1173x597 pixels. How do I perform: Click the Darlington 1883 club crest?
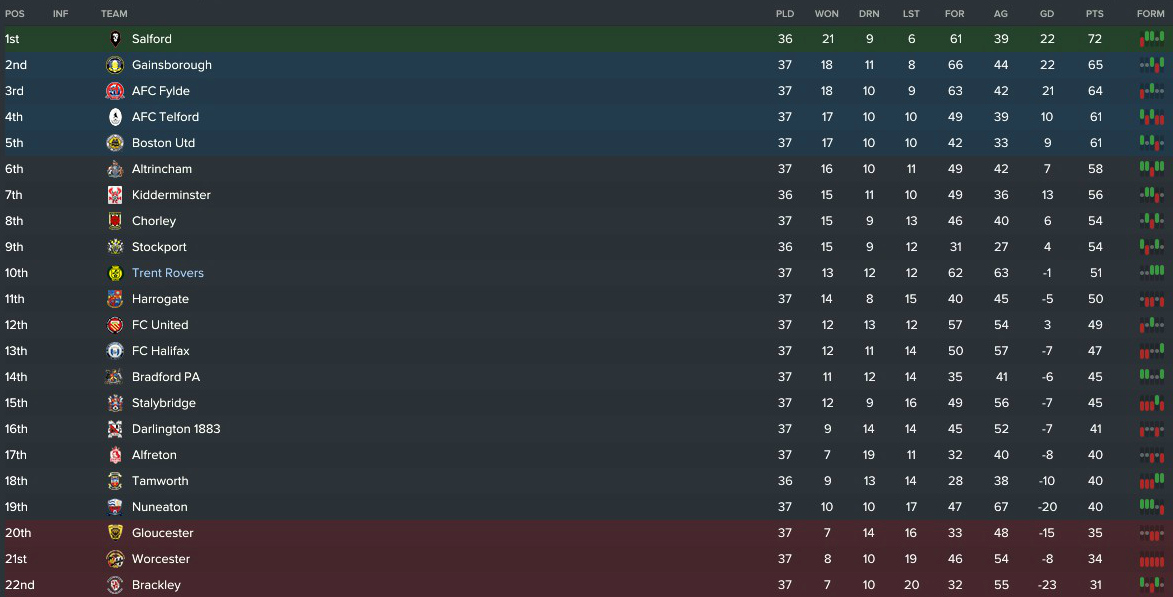pyautogui.click(x=115, y=429)
